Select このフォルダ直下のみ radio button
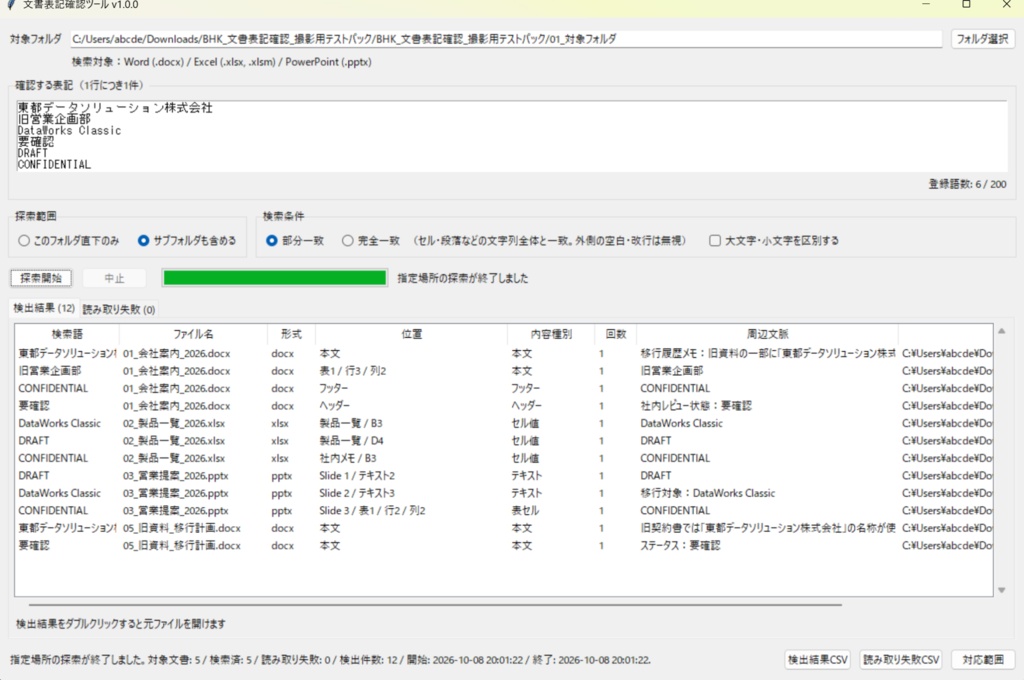This screenshot has width=1024, height=680. (x=69, y=240)
